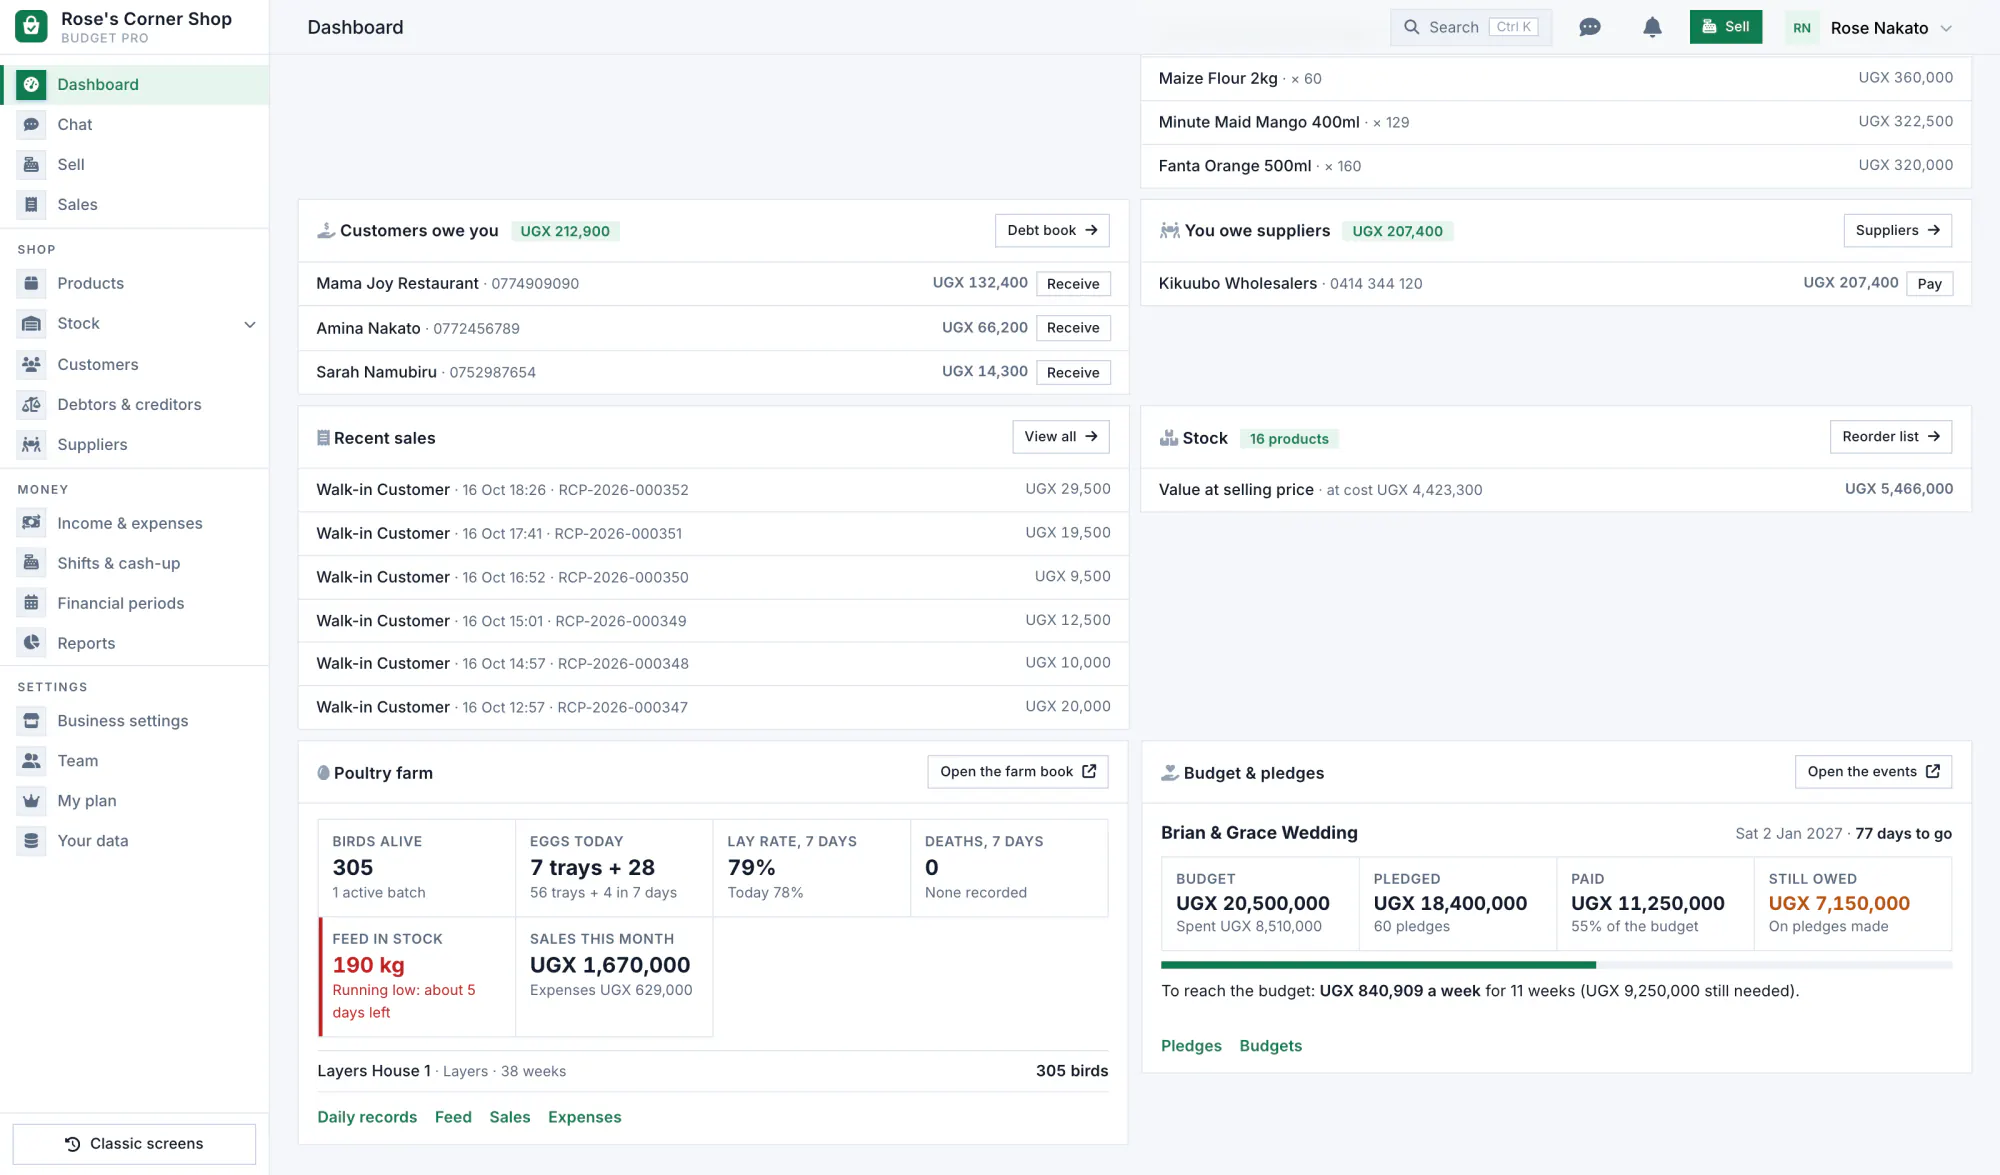The height and width of the screenshot is (1175, 2000).
Task: Open Team members icon
Action: coord(31,761)
